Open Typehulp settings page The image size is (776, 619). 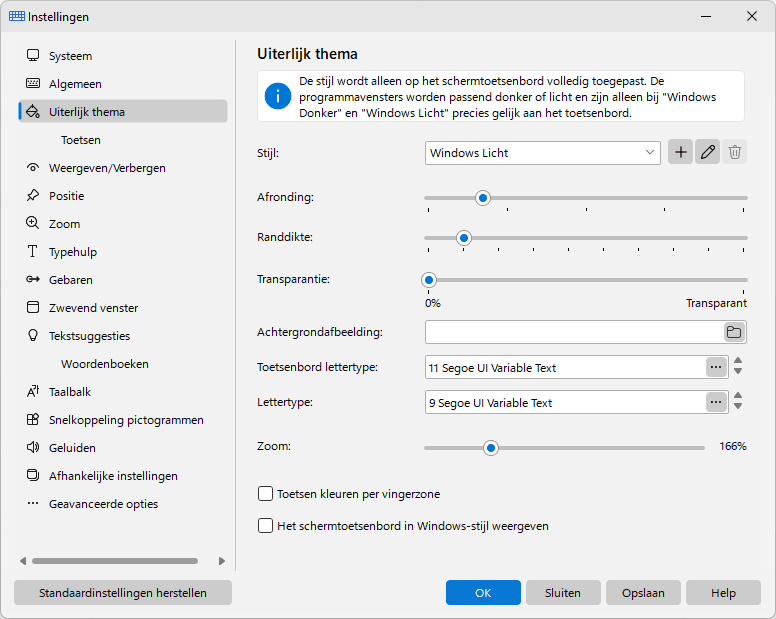pyautogui.click(x=123, y=251)
